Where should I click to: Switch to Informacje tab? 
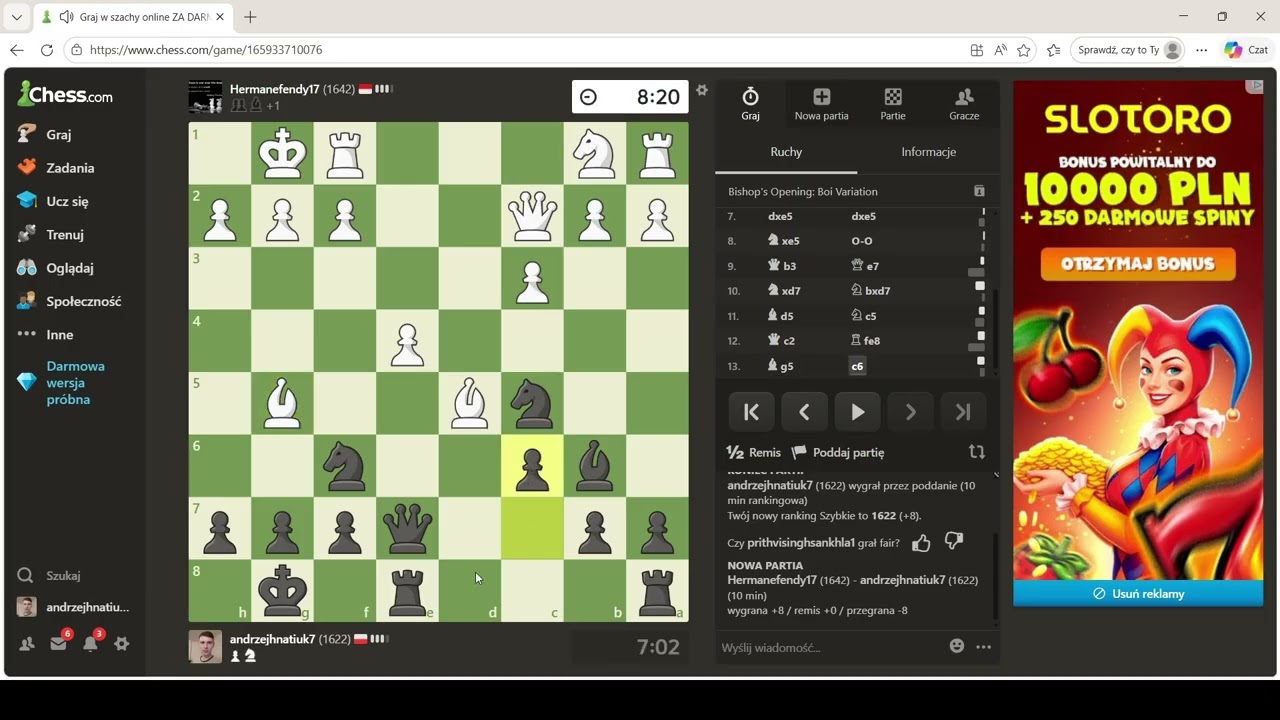click(928, 152)
